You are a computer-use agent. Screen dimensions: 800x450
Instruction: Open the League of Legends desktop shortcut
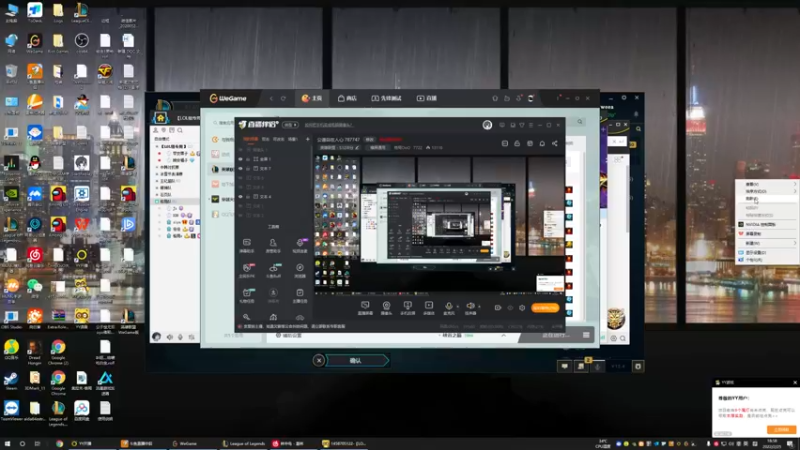point(58,412)
